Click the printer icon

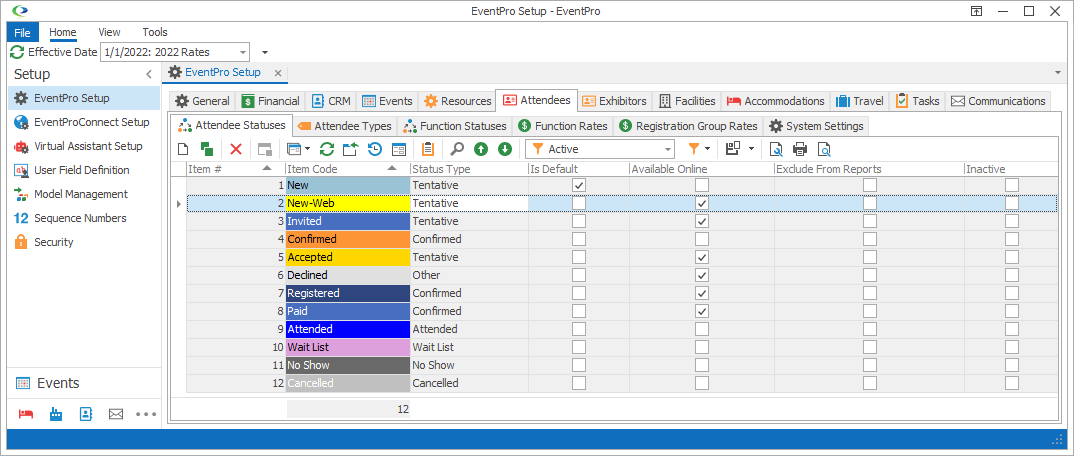800,149
